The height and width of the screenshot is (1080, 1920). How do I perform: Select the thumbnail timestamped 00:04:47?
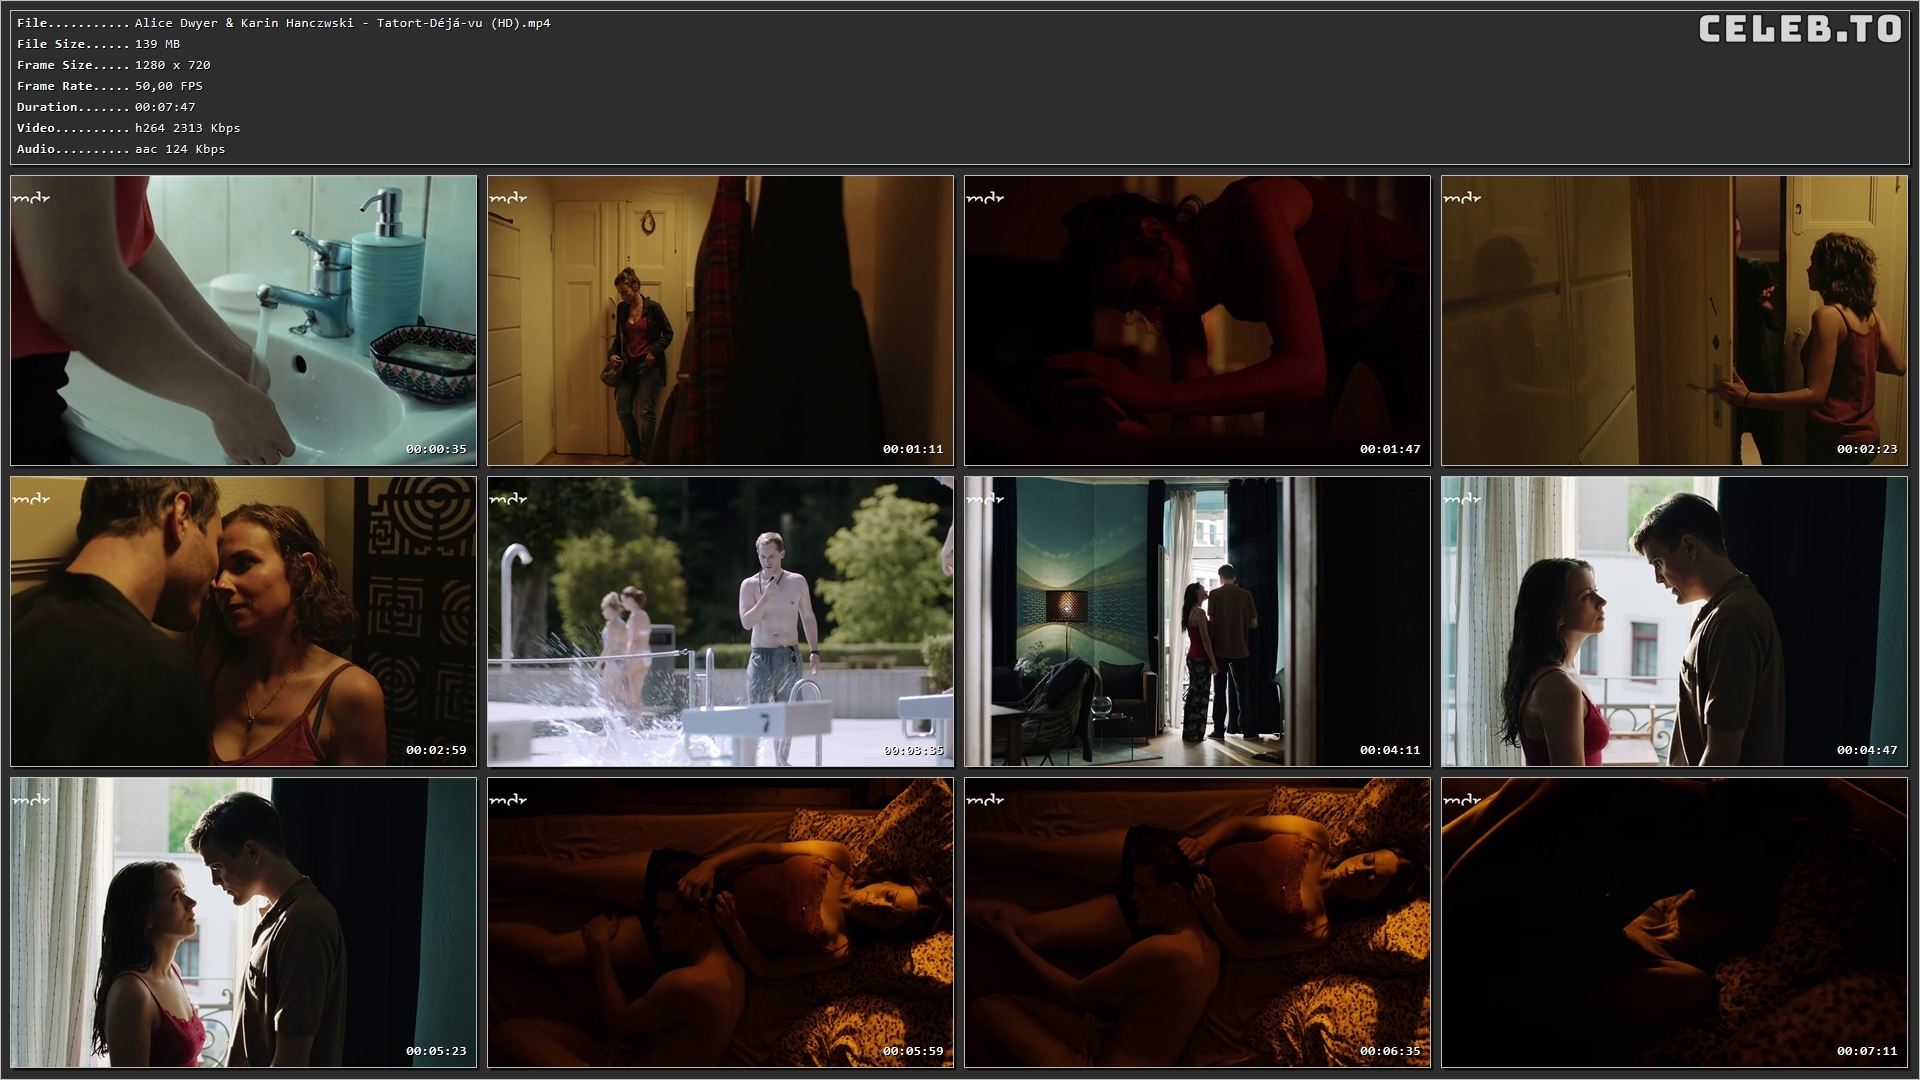click(1674, 621)
